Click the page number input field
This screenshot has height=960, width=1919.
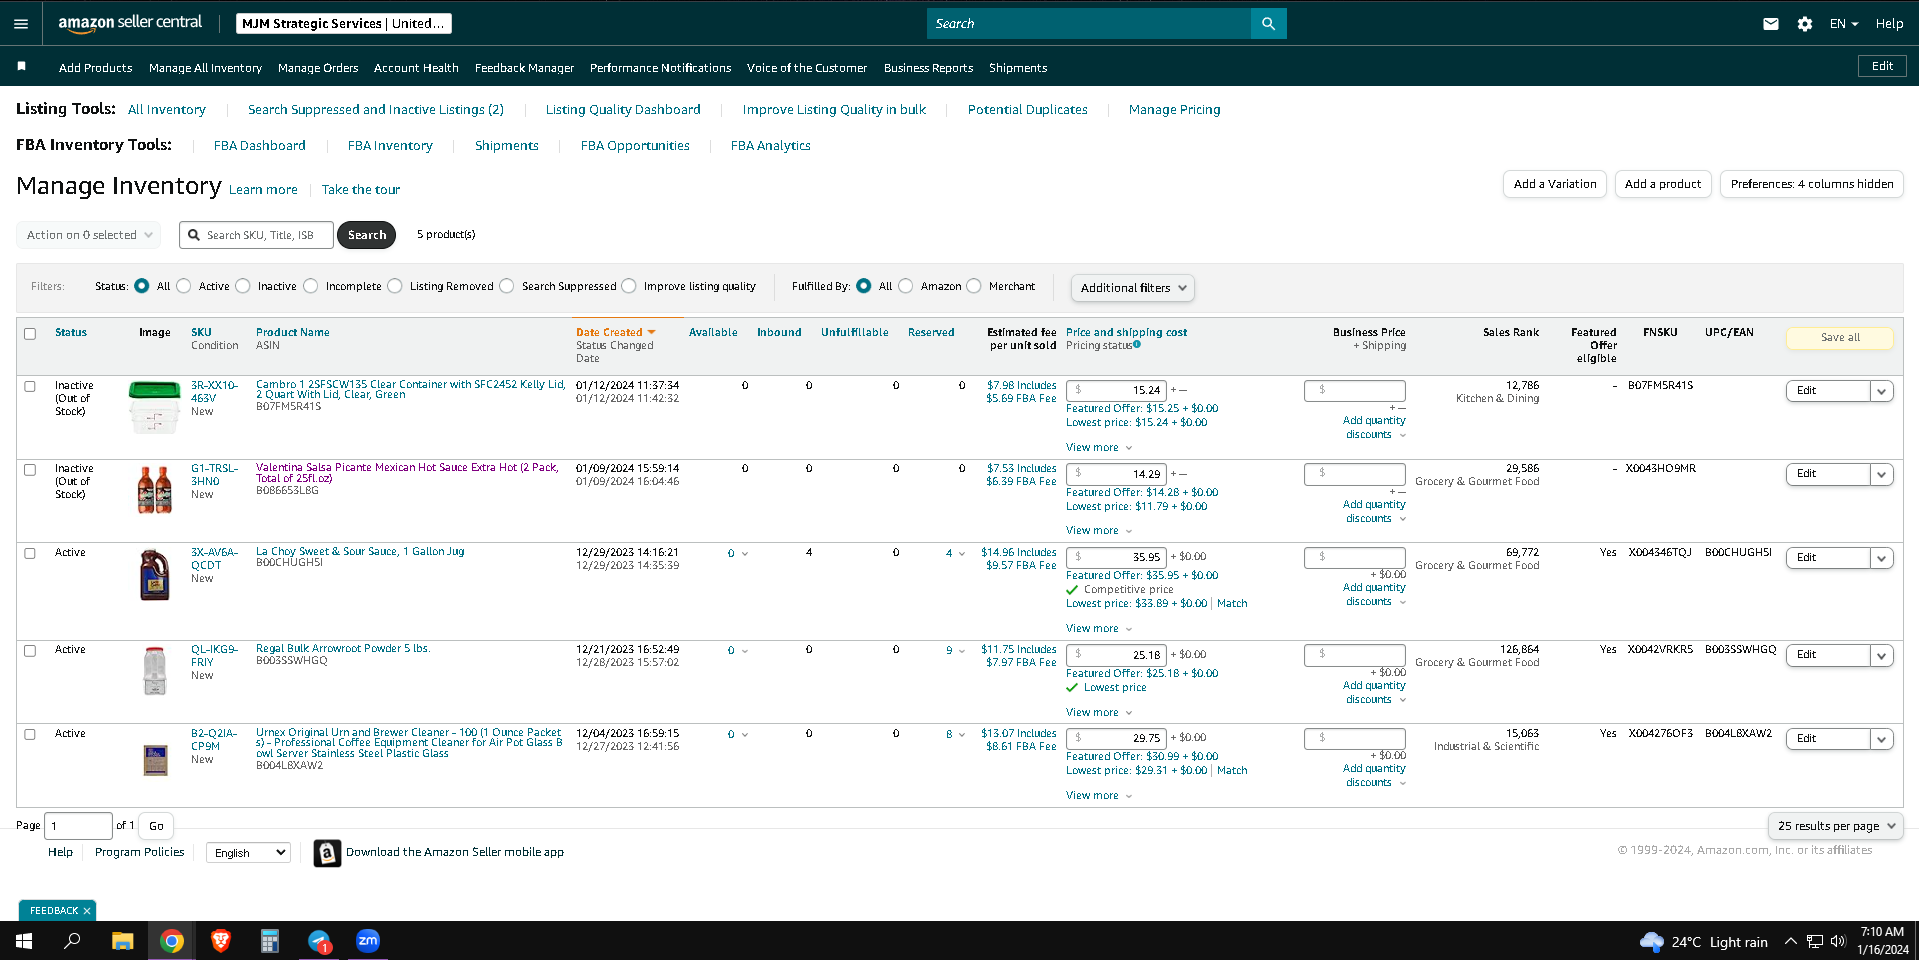[78, 826]
